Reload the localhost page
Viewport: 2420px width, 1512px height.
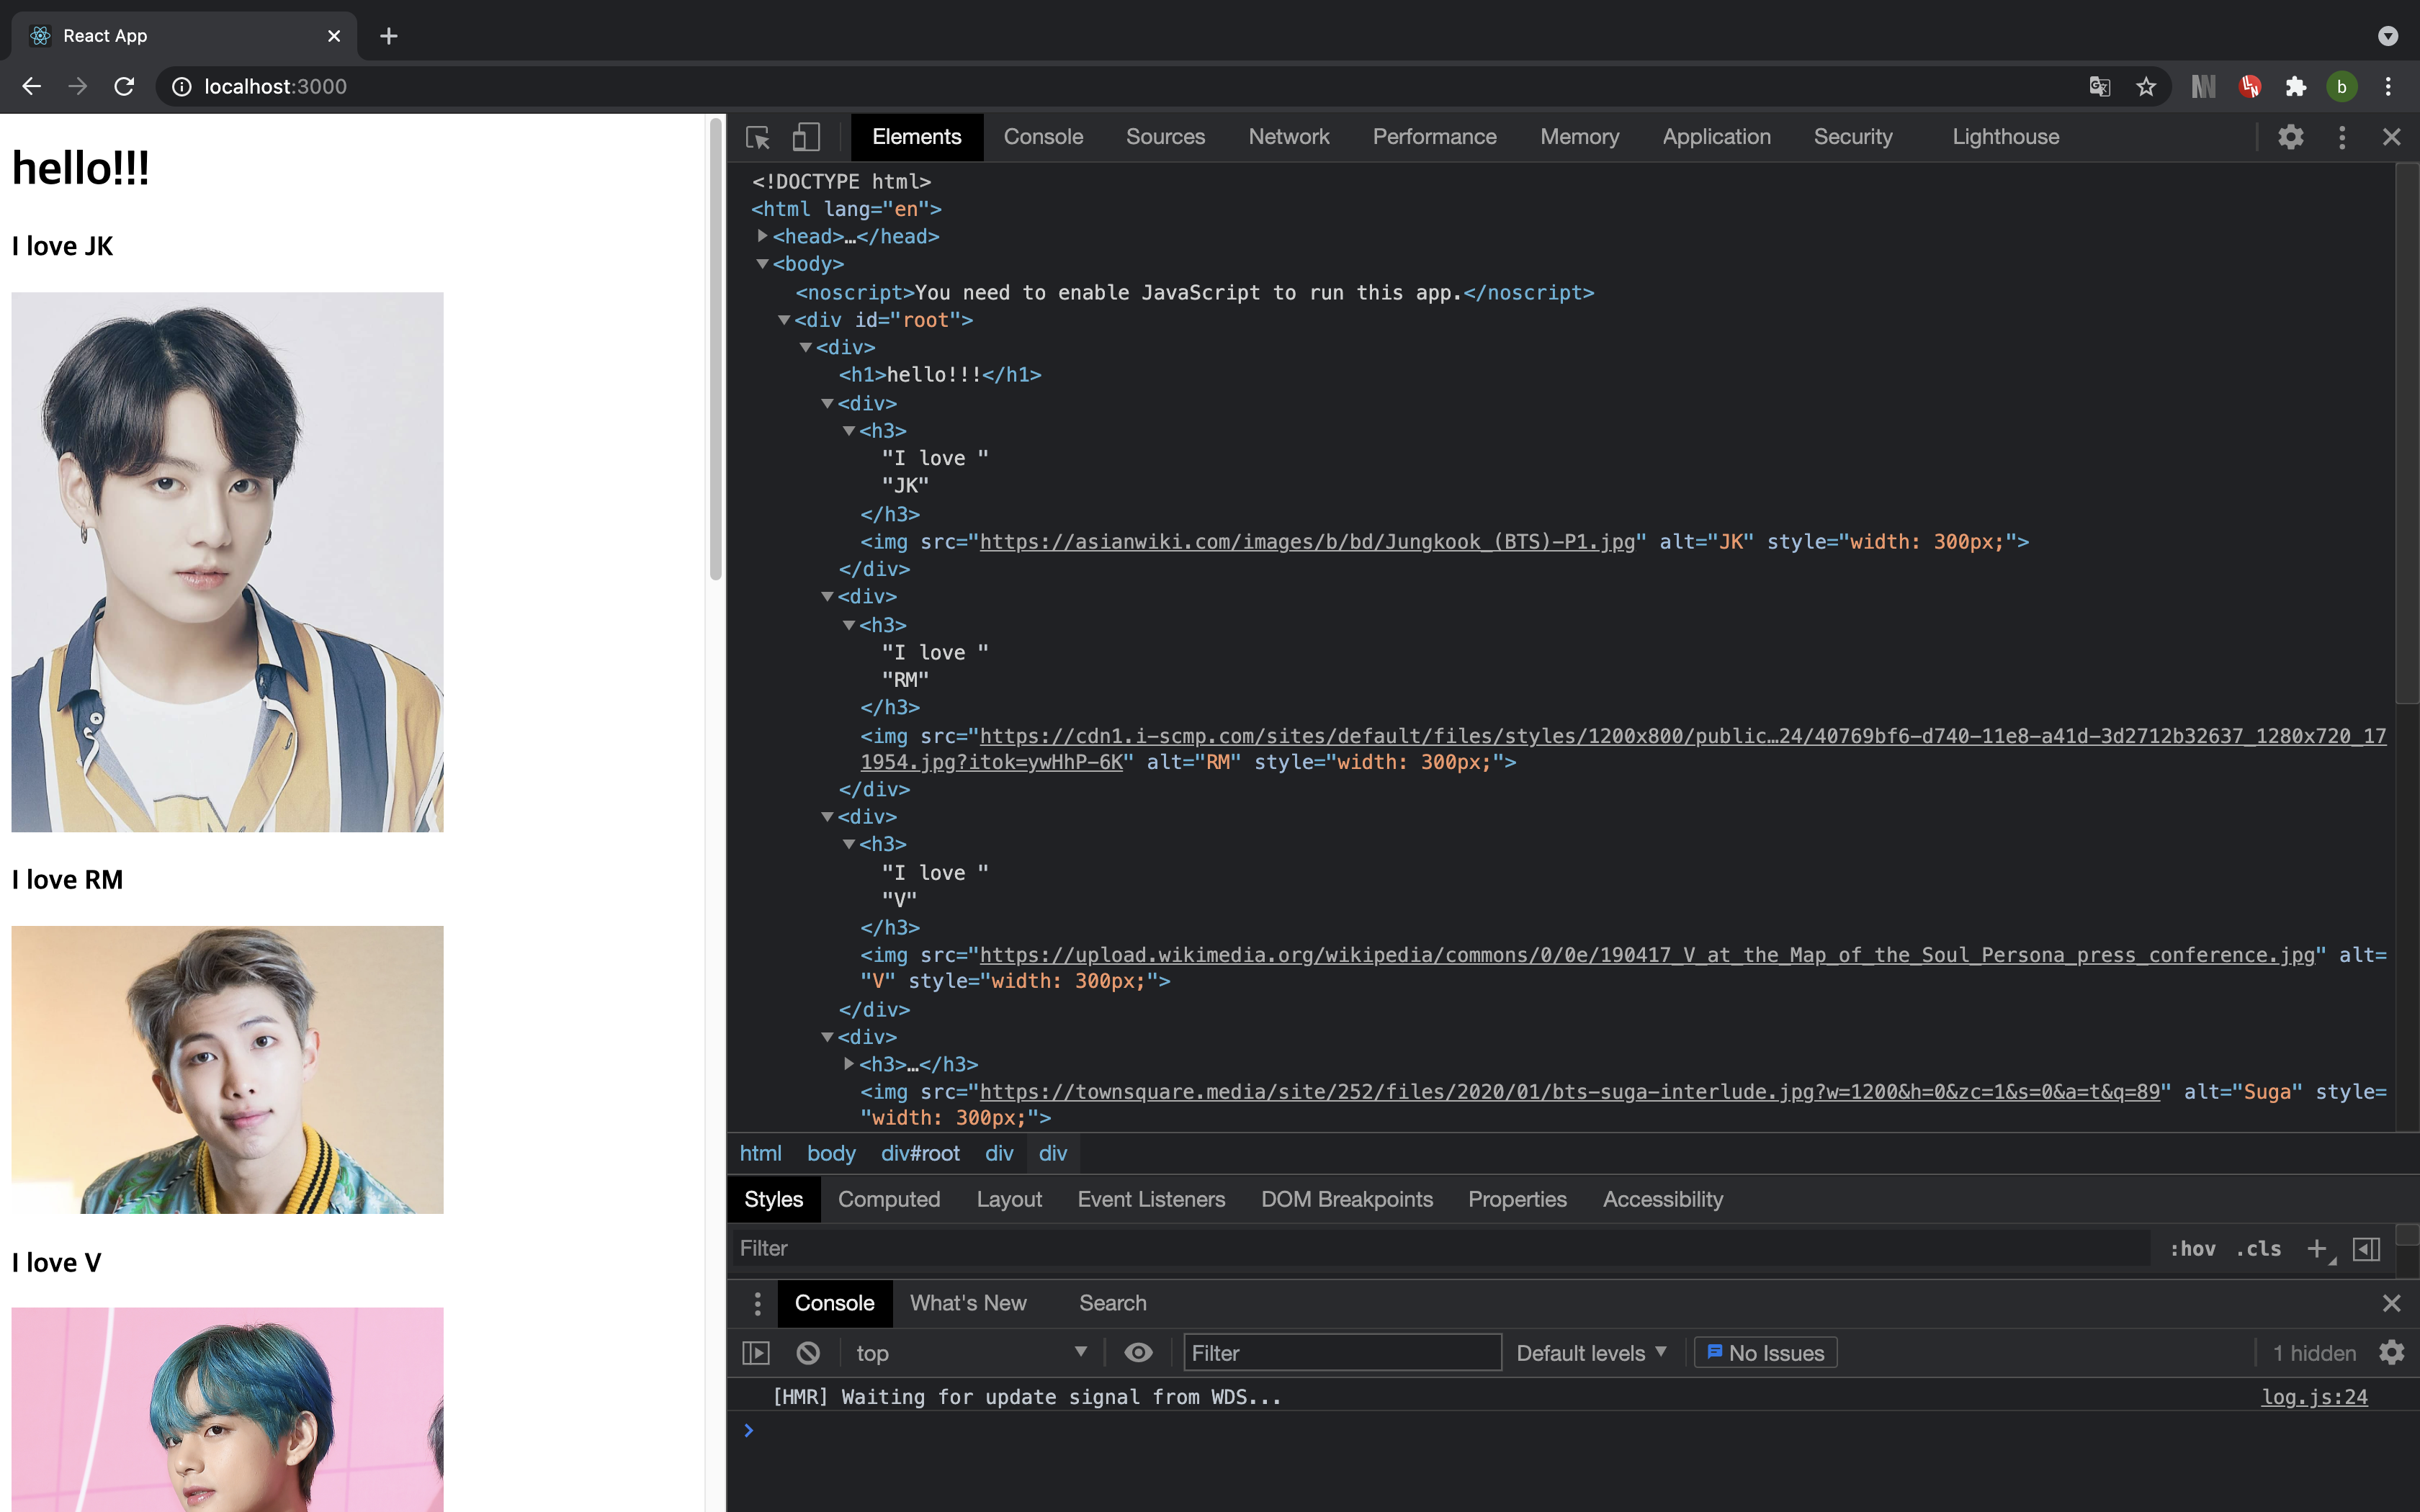coord(124,87)
